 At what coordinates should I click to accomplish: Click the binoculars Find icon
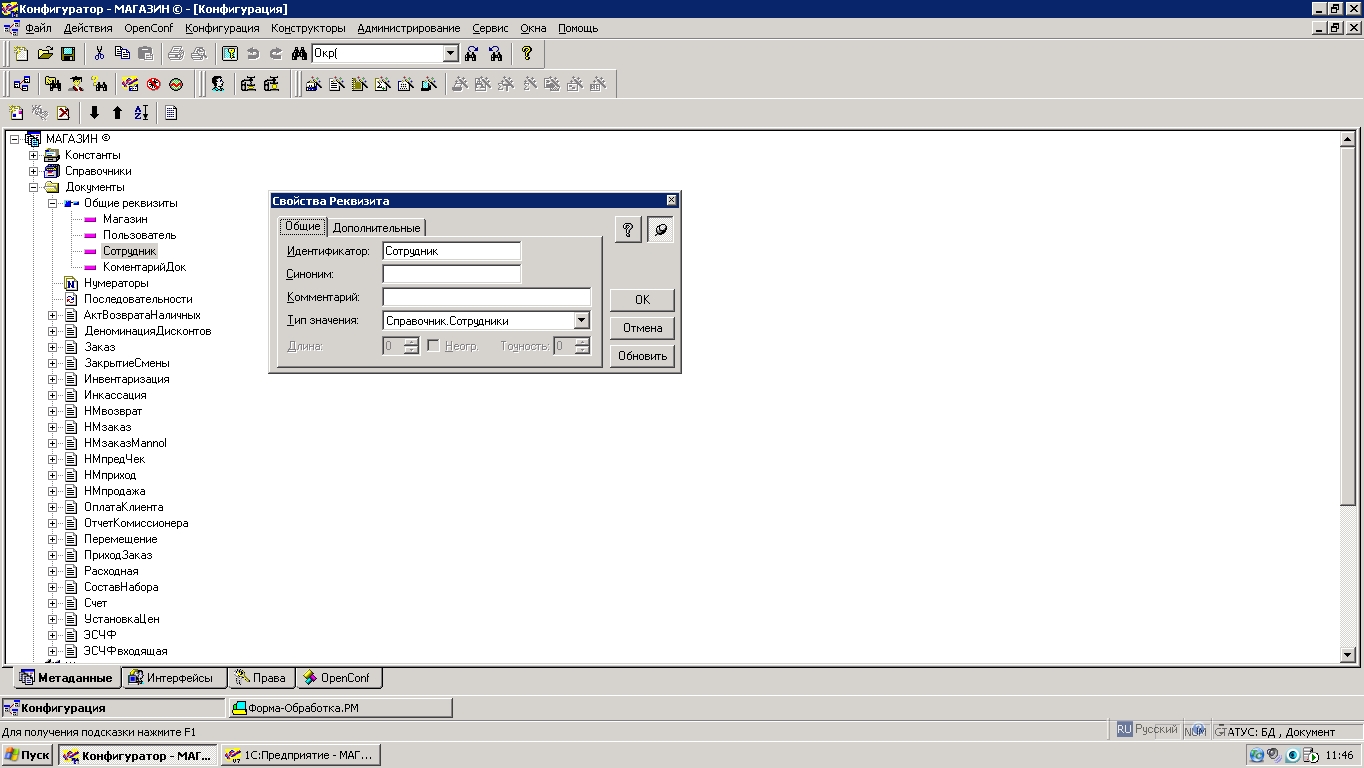tap(299, 54)
